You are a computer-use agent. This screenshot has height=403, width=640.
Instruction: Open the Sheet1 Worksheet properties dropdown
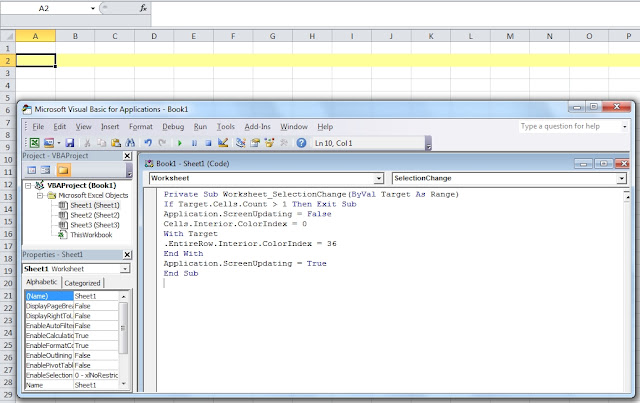(125, 269)
